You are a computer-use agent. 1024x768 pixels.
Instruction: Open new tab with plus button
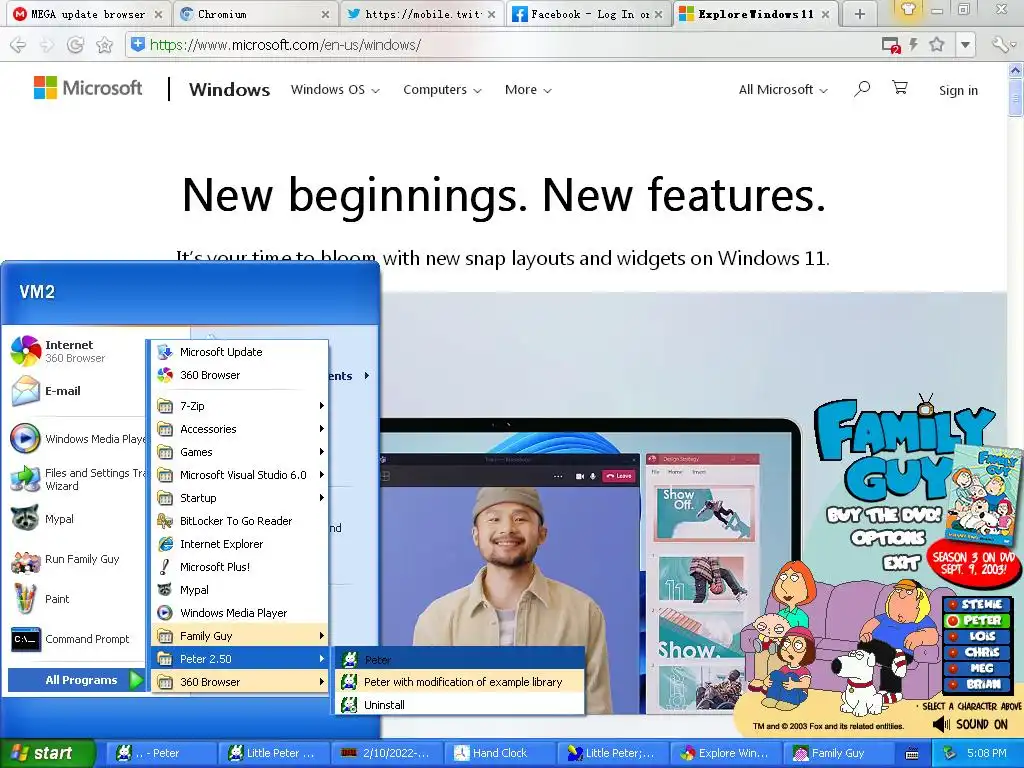tap(860, 14)
